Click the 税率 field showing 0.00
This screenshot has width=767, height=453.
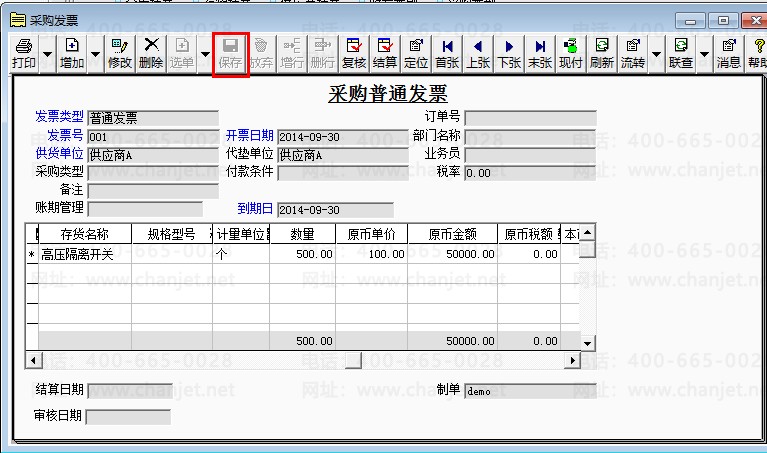coord(530,173)
